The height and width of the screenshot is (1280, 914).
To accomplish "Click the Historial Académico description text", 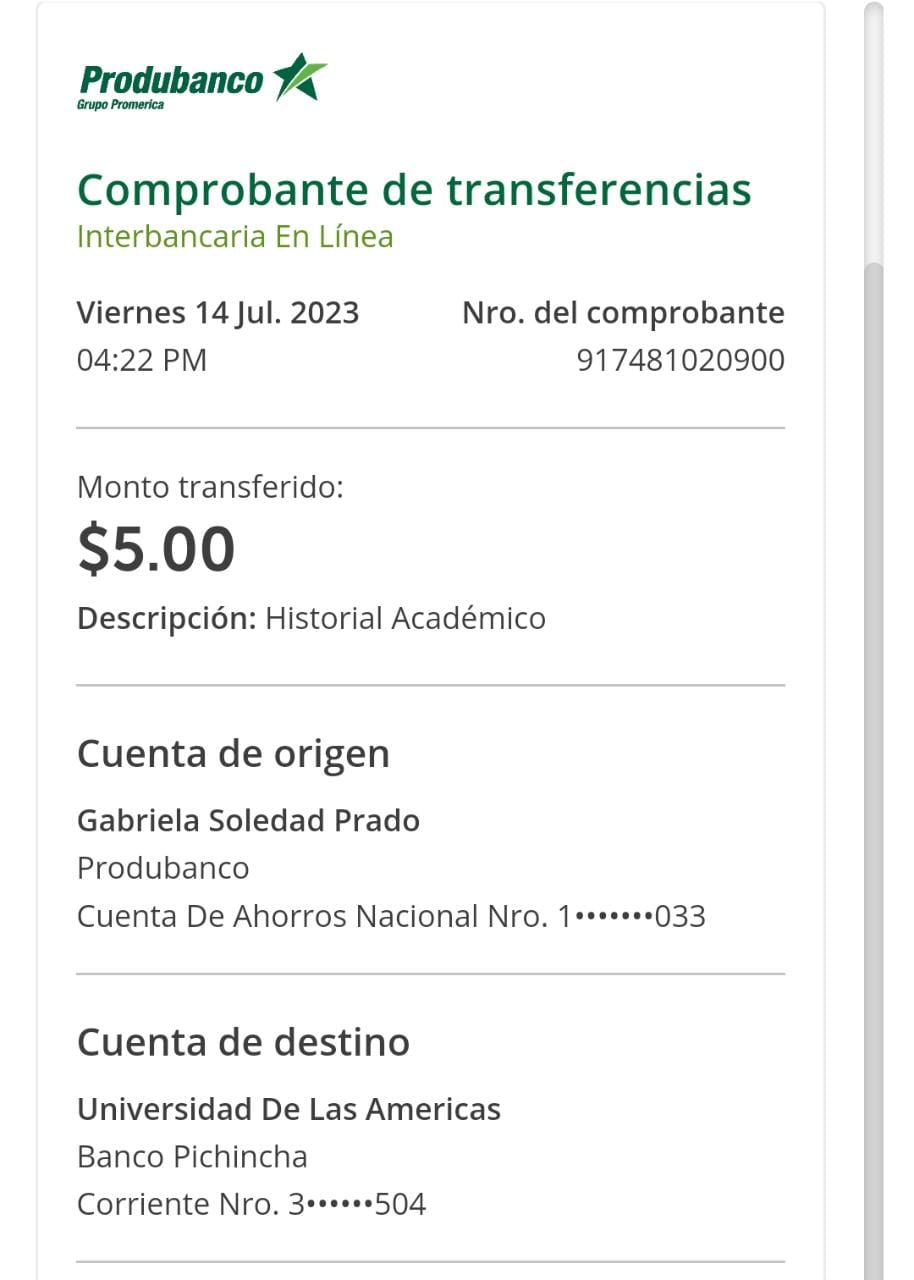I will 405,618.
